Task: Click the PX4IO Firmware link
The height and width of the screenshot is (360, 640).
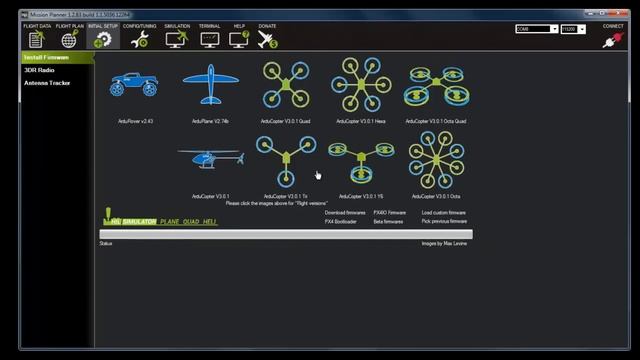Action: click(389, 213)
